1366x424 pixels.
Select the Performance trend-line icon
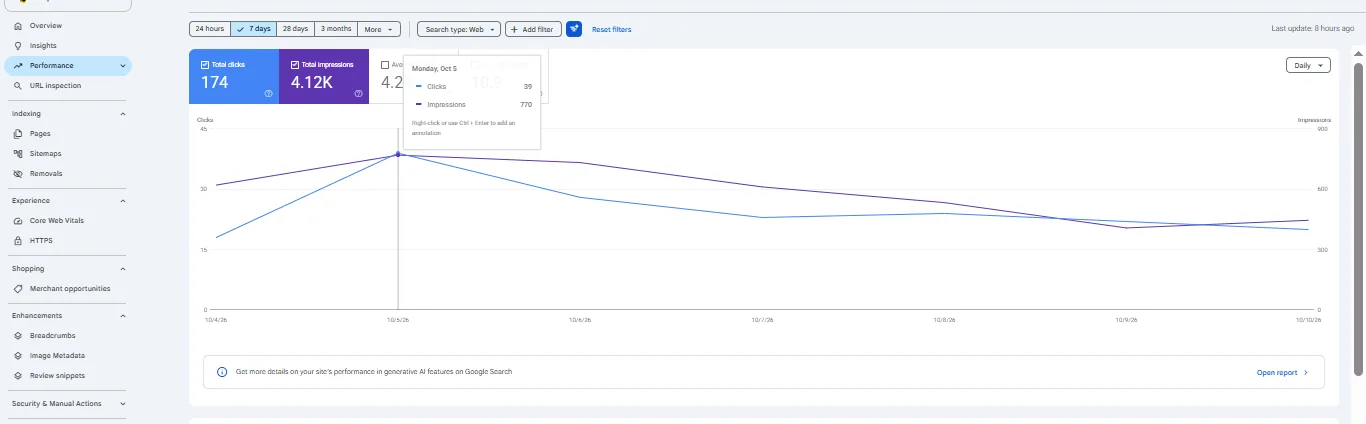[x=19, y=66]
